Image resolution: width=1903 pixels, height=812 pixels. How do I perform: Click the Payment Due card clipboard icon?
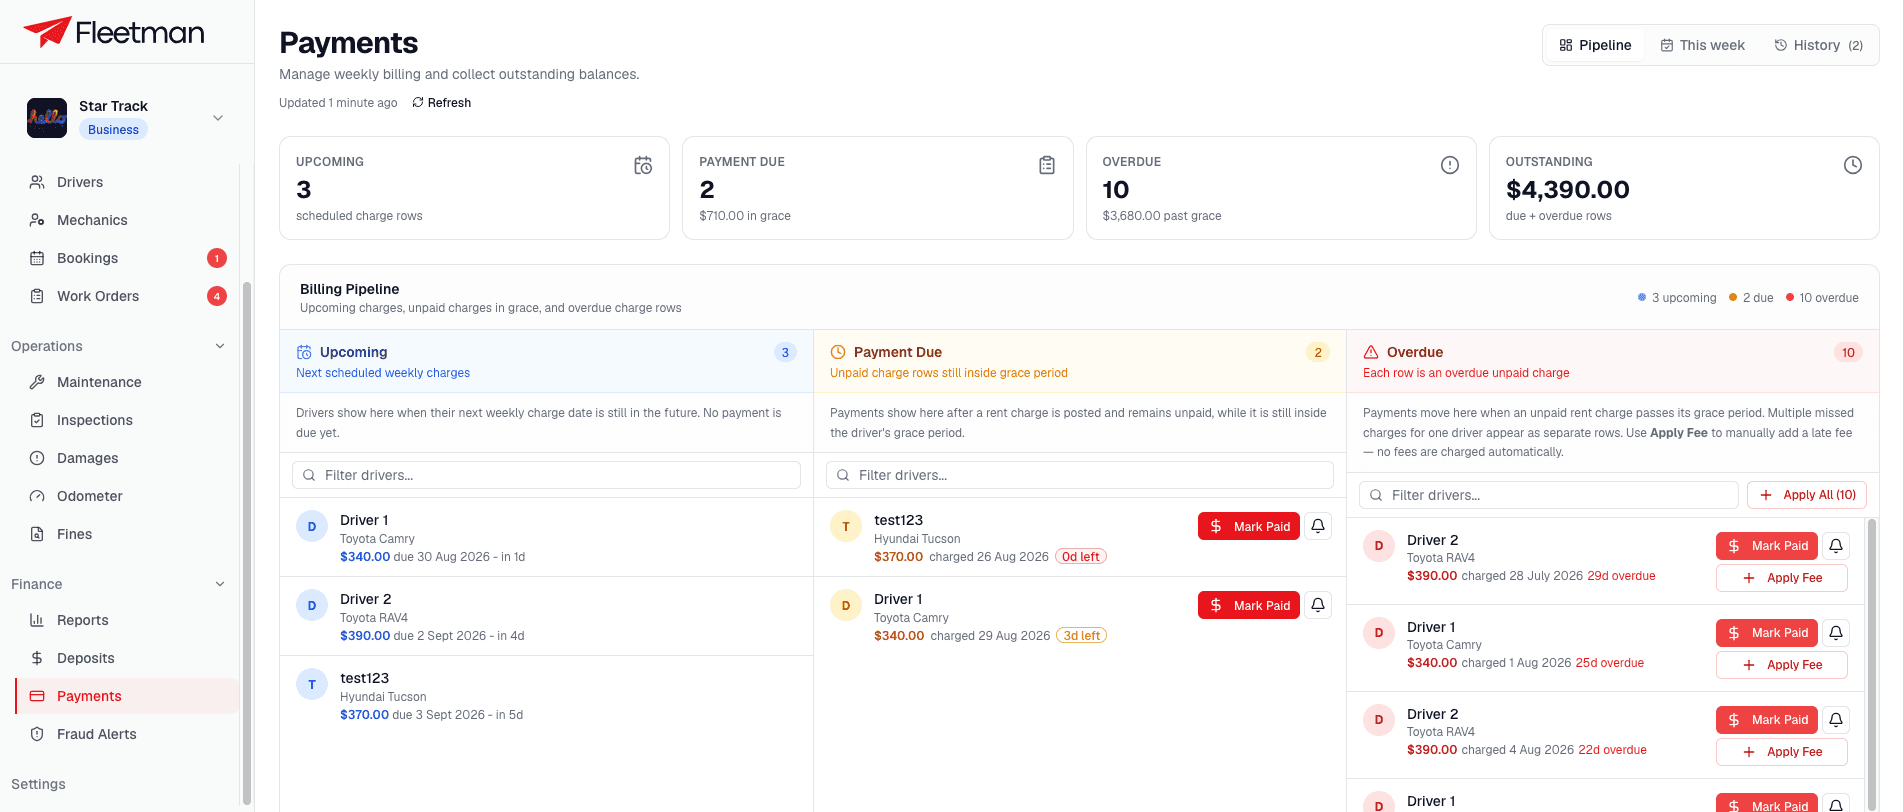pos(1047,165)
